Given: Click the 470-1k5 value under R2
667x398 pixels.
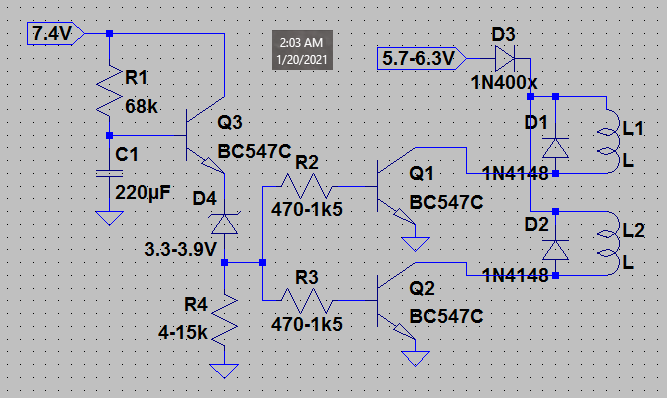Looking at the screenshot, I should pos(307,209).
